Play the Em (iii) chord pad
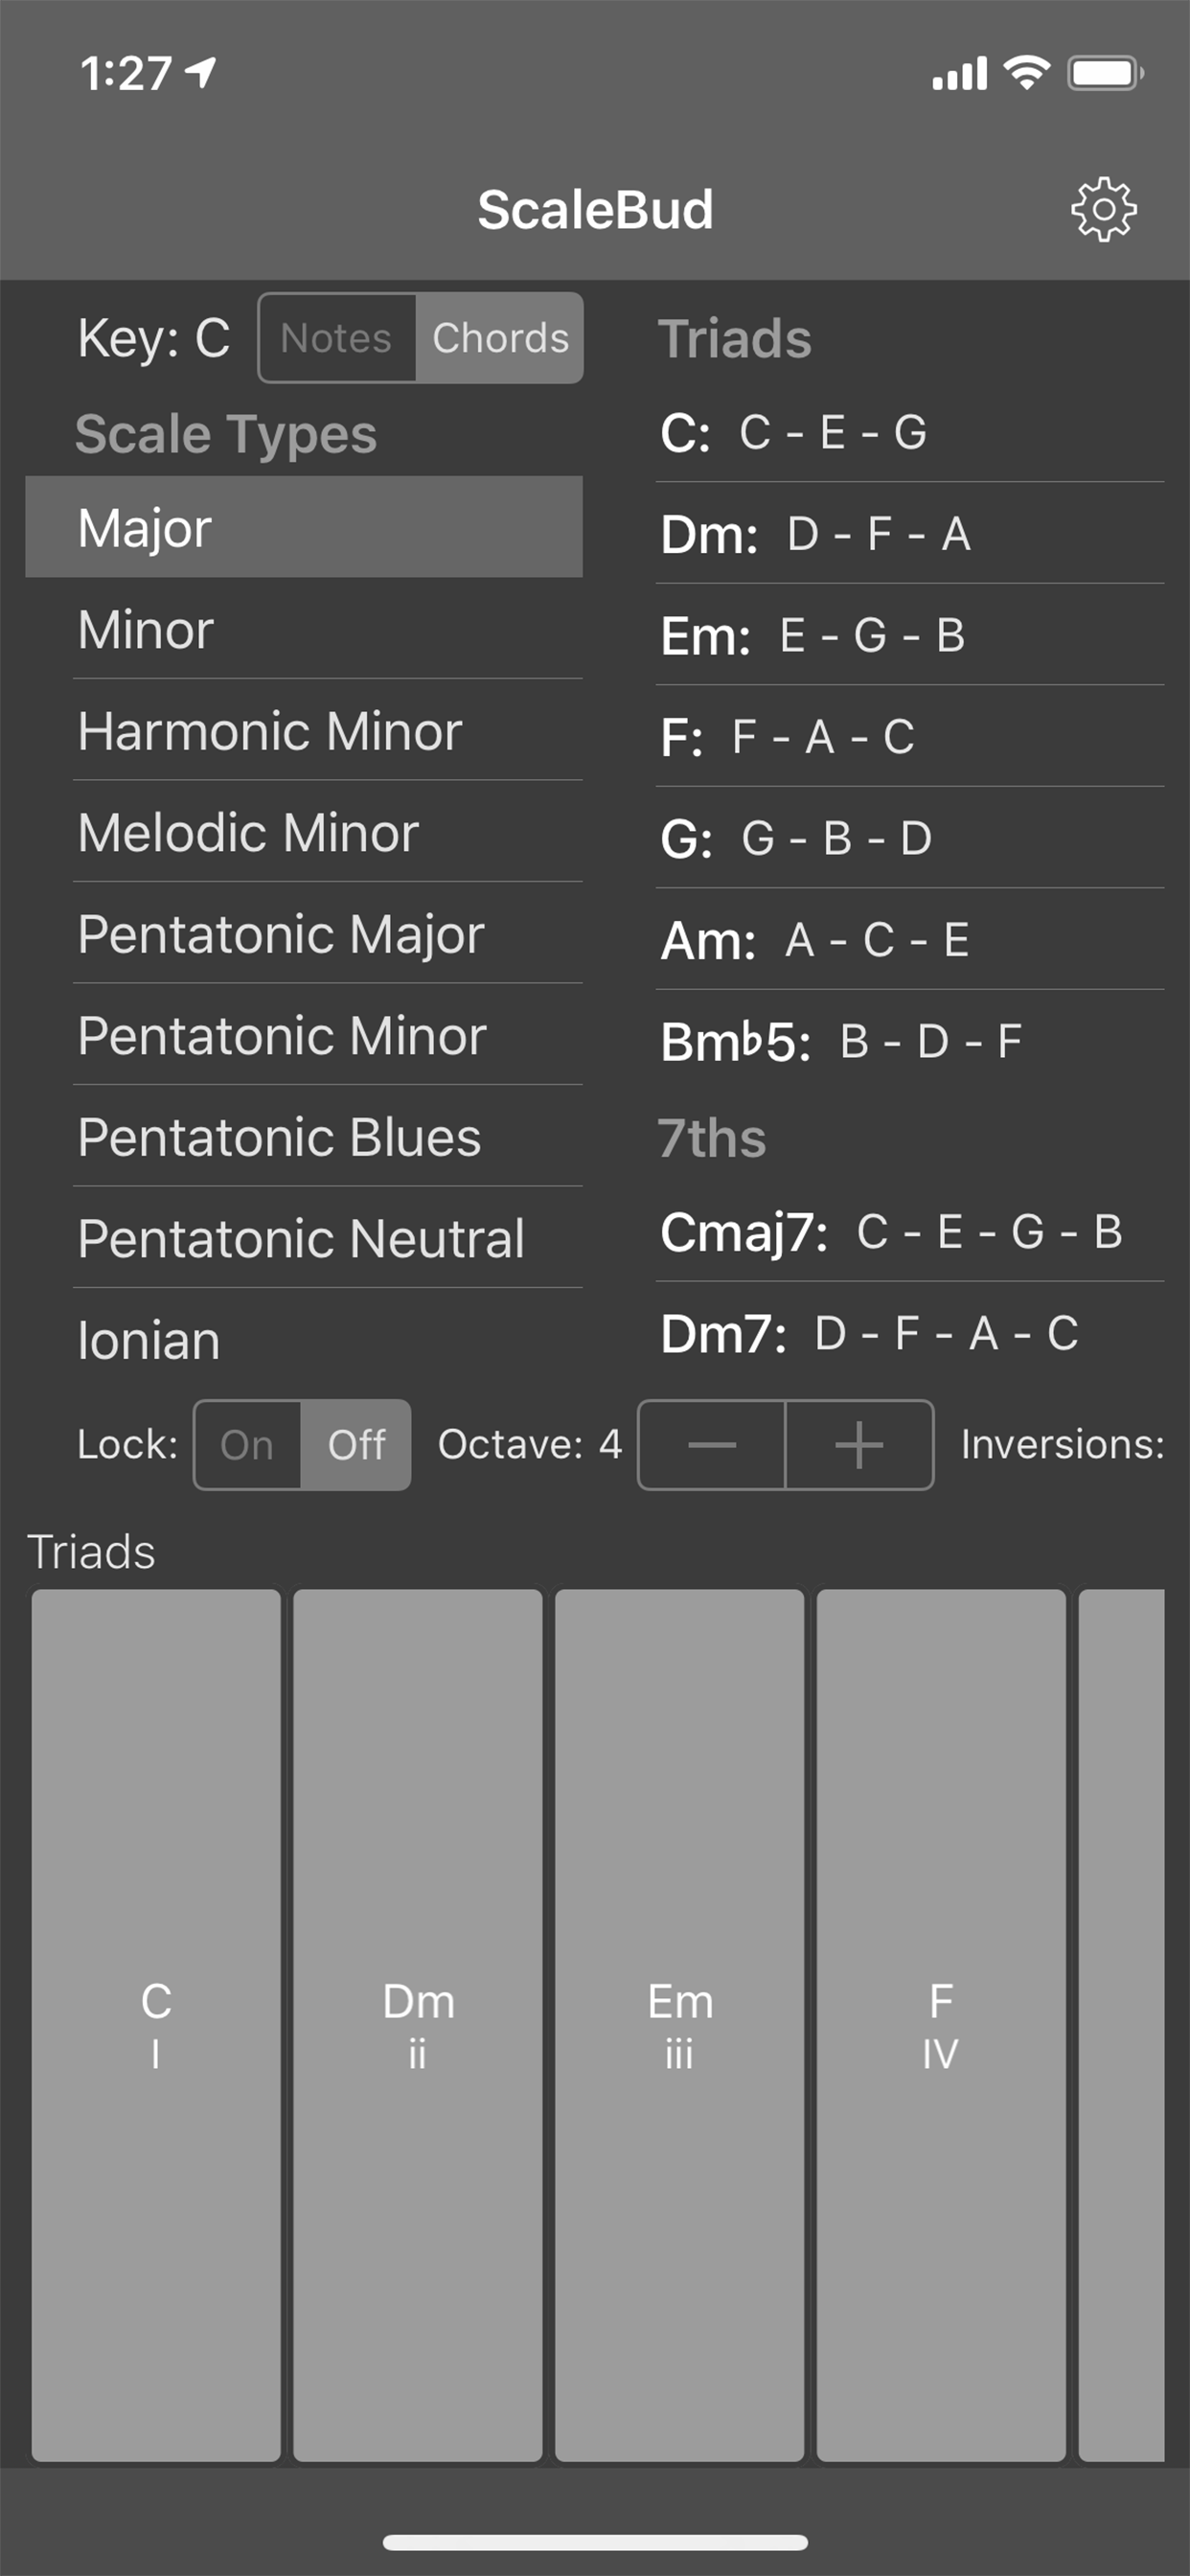 [x=680, y=2024]
